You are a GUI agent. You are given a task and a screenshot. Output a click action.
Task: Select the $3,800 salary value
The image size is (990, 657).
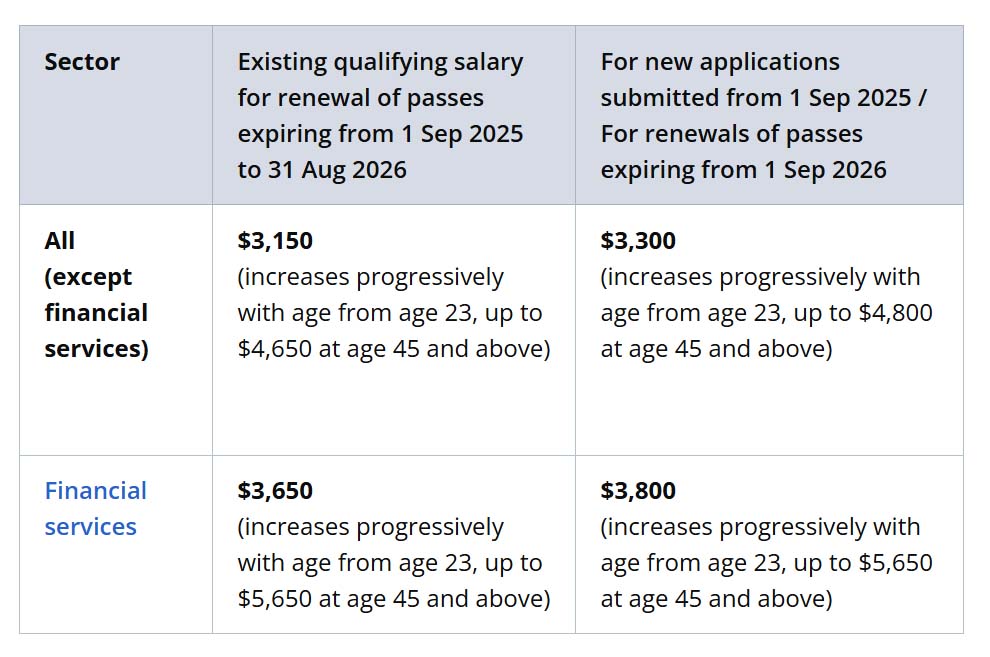coord(638,490)
